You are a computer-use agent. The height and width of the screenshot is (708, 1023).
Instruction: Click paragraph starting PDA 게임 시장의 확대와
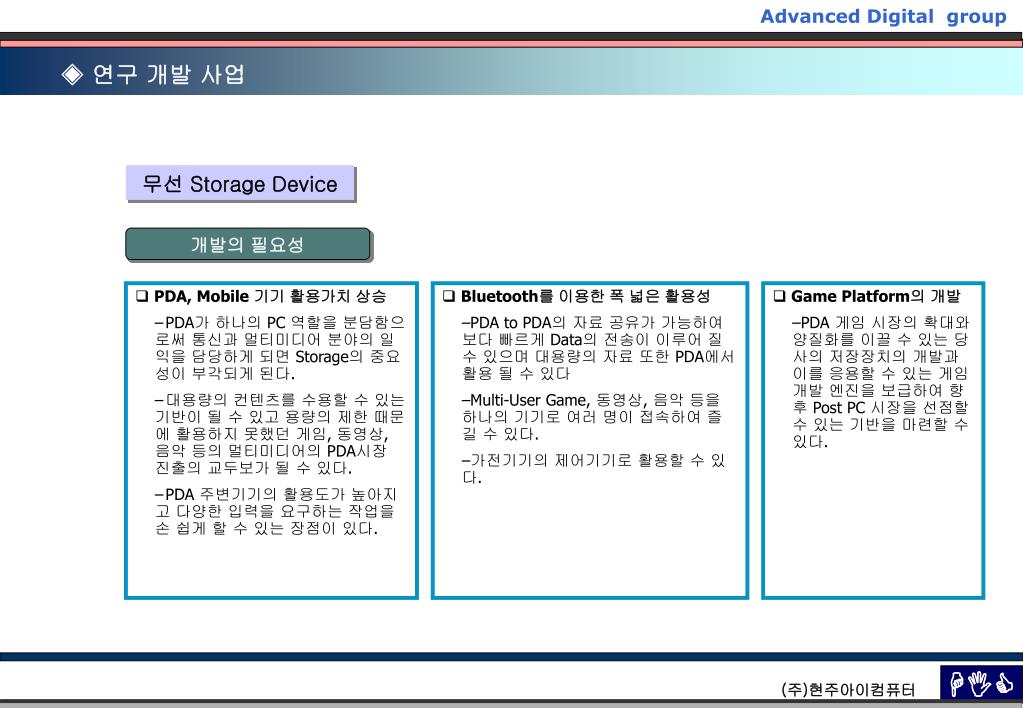[x=881, y=382]
